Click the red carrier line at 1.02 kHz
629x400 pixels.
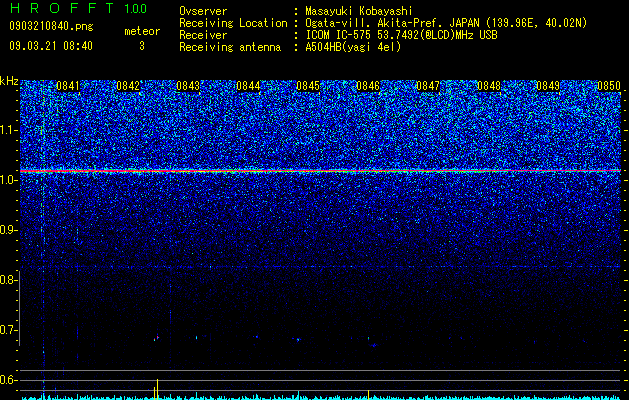320,171
